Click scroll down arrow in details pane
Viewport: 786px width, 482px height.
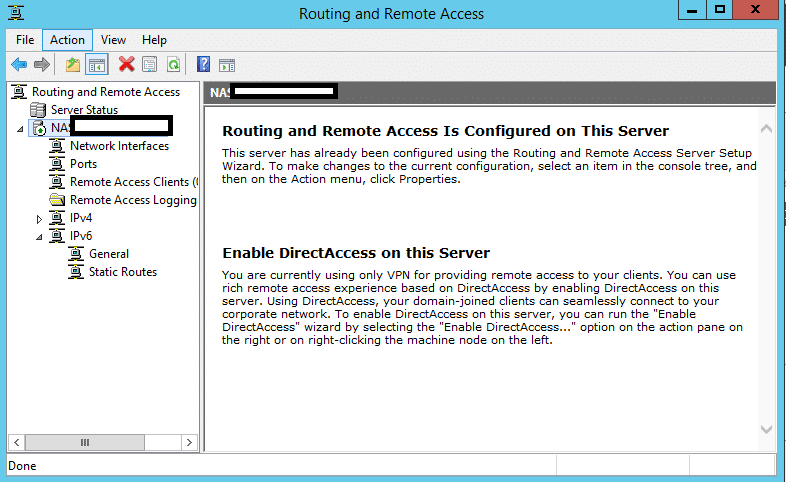[766, 429]
